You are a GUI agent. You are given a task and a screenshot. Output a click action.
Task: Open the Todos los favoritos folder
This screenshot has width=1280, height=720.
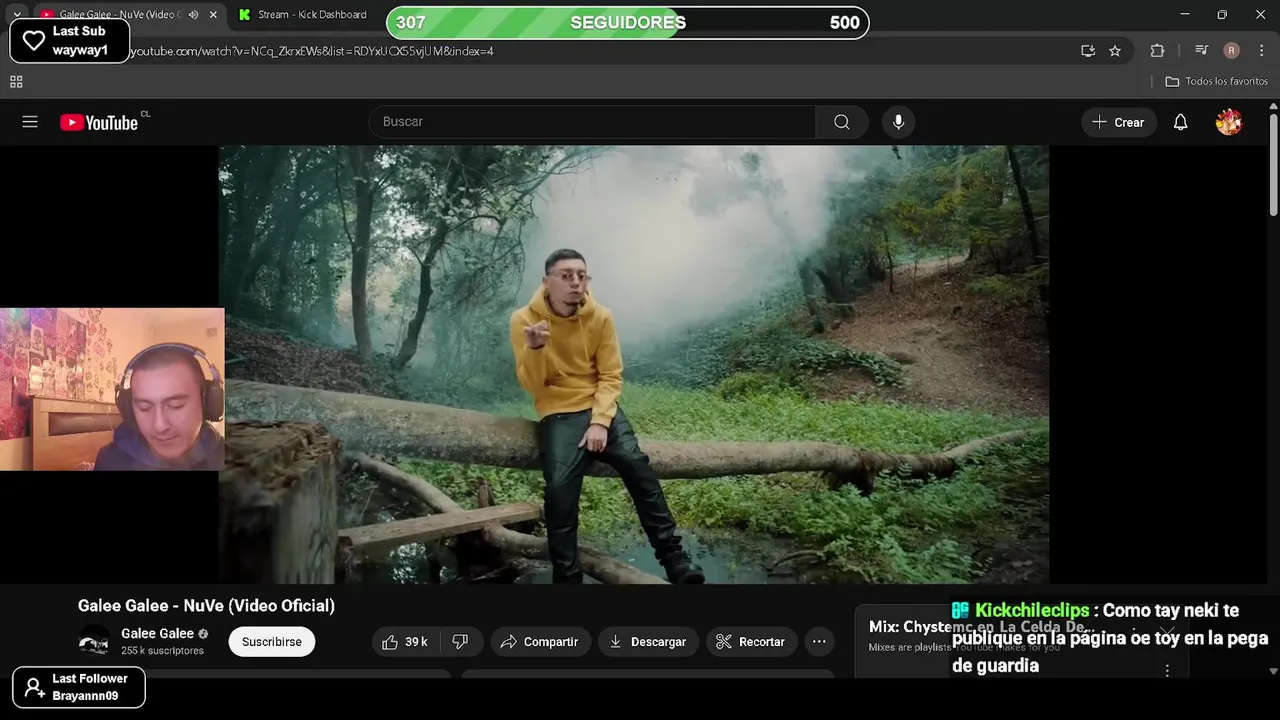pos(1217,81)
